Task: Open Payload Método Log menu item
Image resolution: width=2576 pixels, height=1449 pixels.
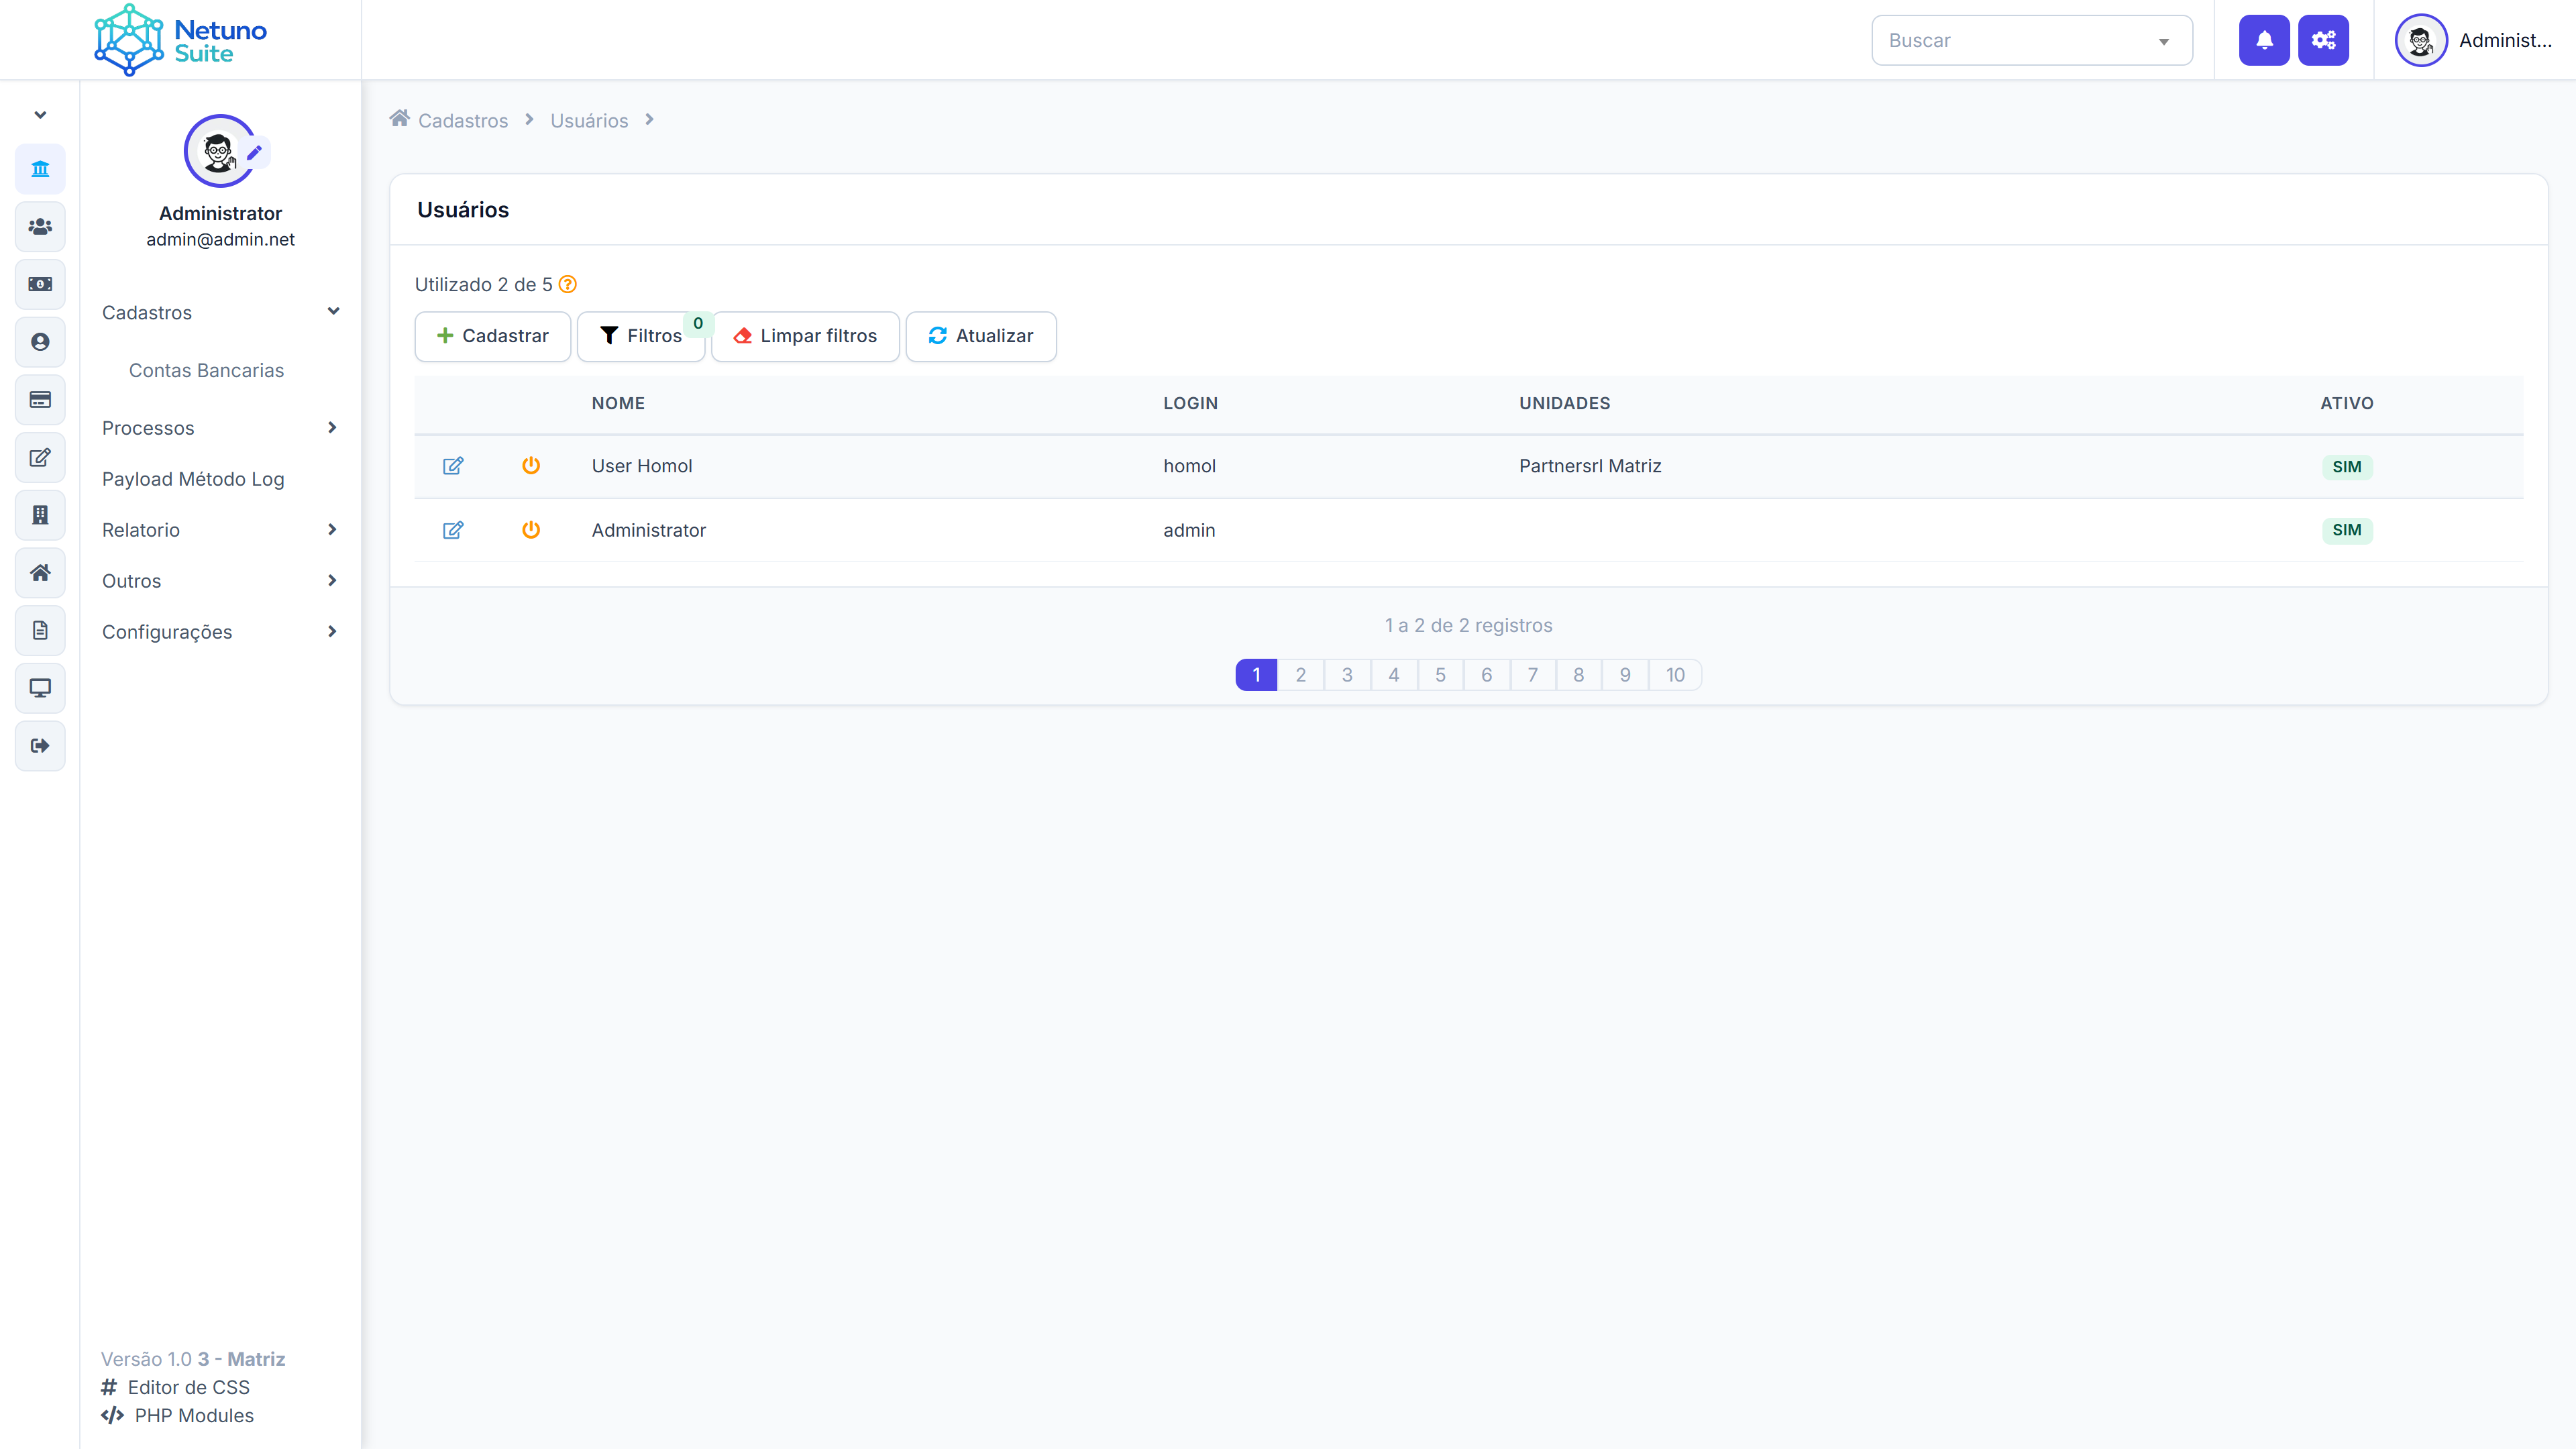Action: pyautogui.click(x=193, y=479)
